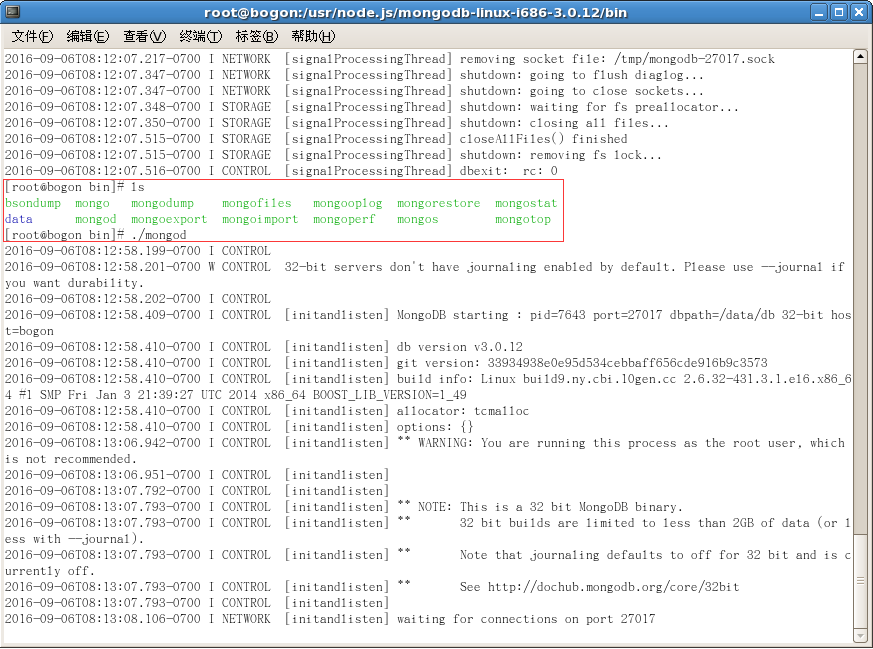Click the mongoexport file name

click(x=169, y=220)
